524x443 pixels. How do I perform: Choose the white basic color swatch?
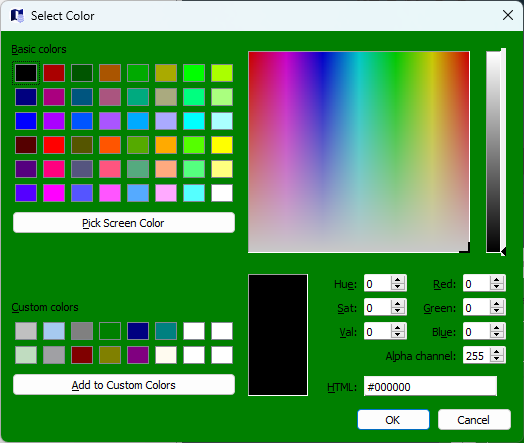(x=222, y=193)
